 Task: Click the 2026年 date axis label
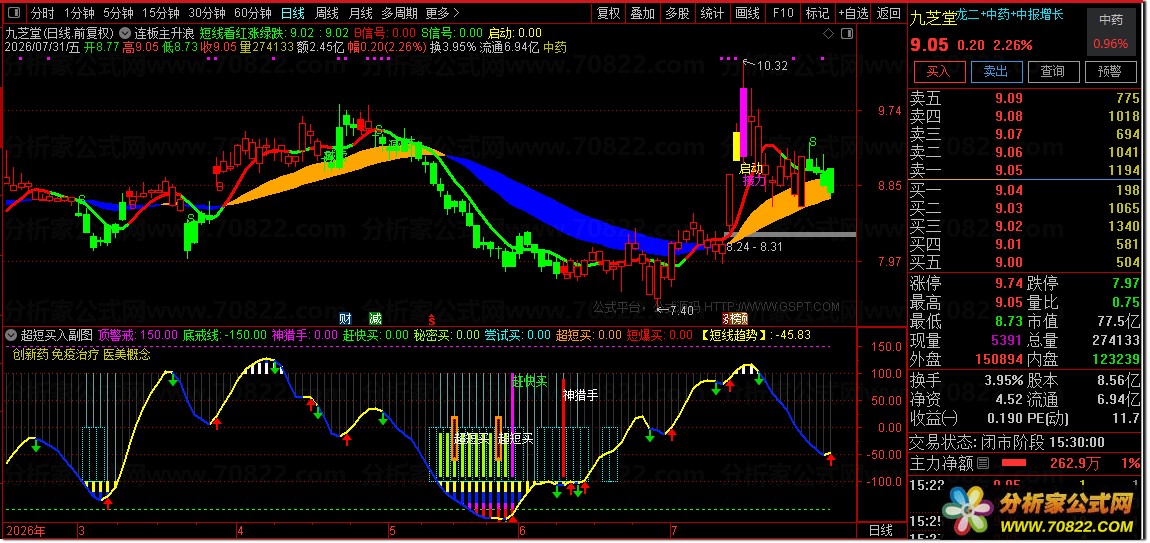pyautogui.click(x=24, y=530)
